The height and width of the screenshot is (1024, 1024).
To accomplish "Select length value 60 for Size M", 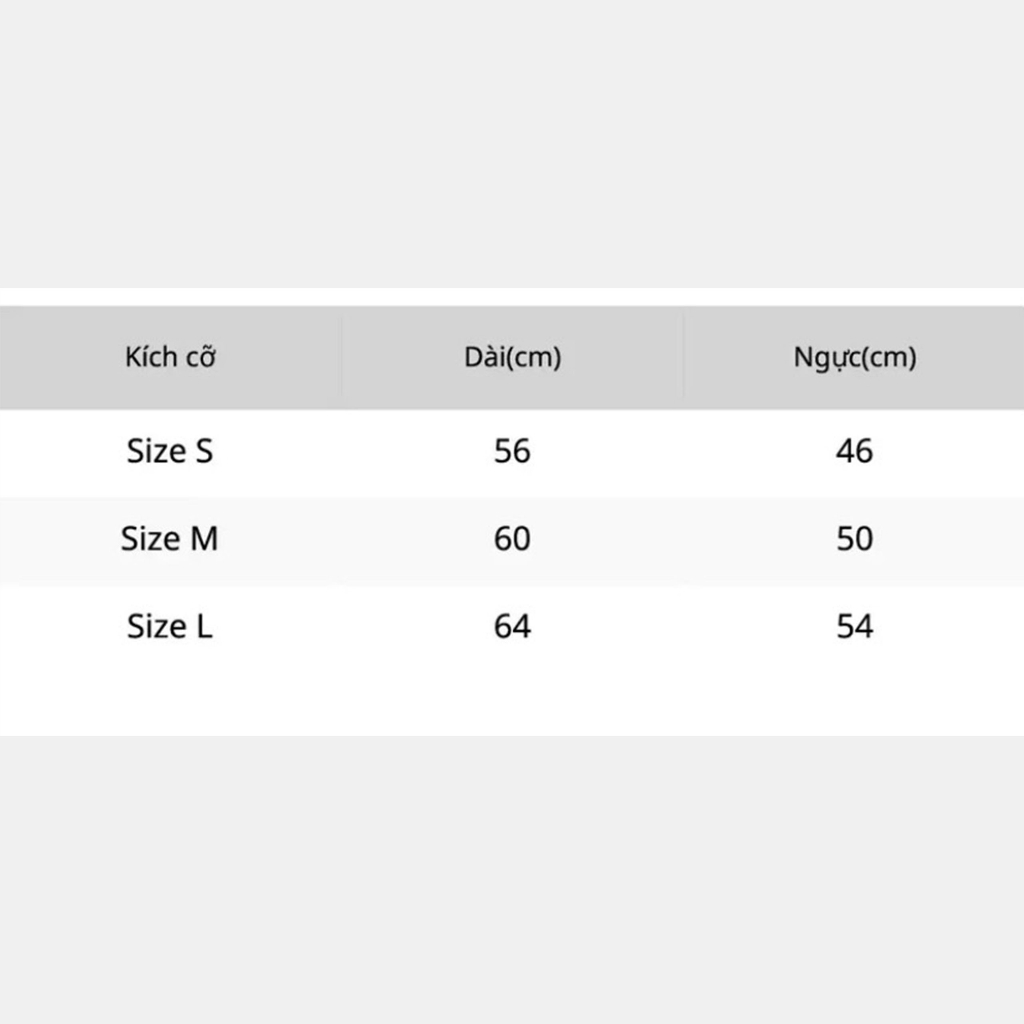I will (x=512, y=539).
